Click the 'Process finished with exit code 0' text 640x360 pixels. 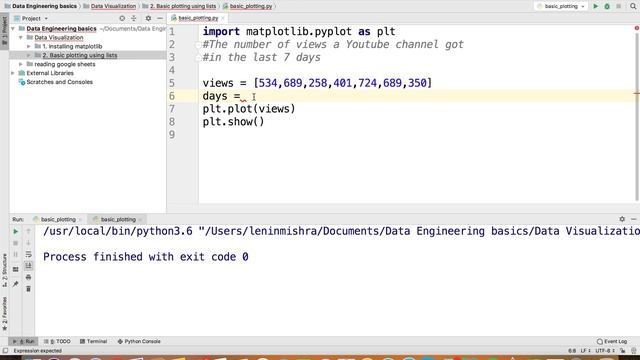point(146,257)
